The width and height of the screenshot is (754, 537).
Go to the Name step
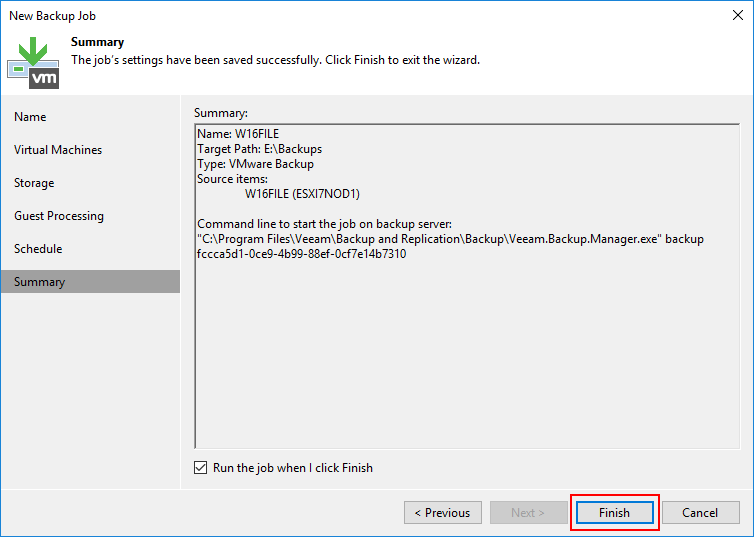pos(30,117)
